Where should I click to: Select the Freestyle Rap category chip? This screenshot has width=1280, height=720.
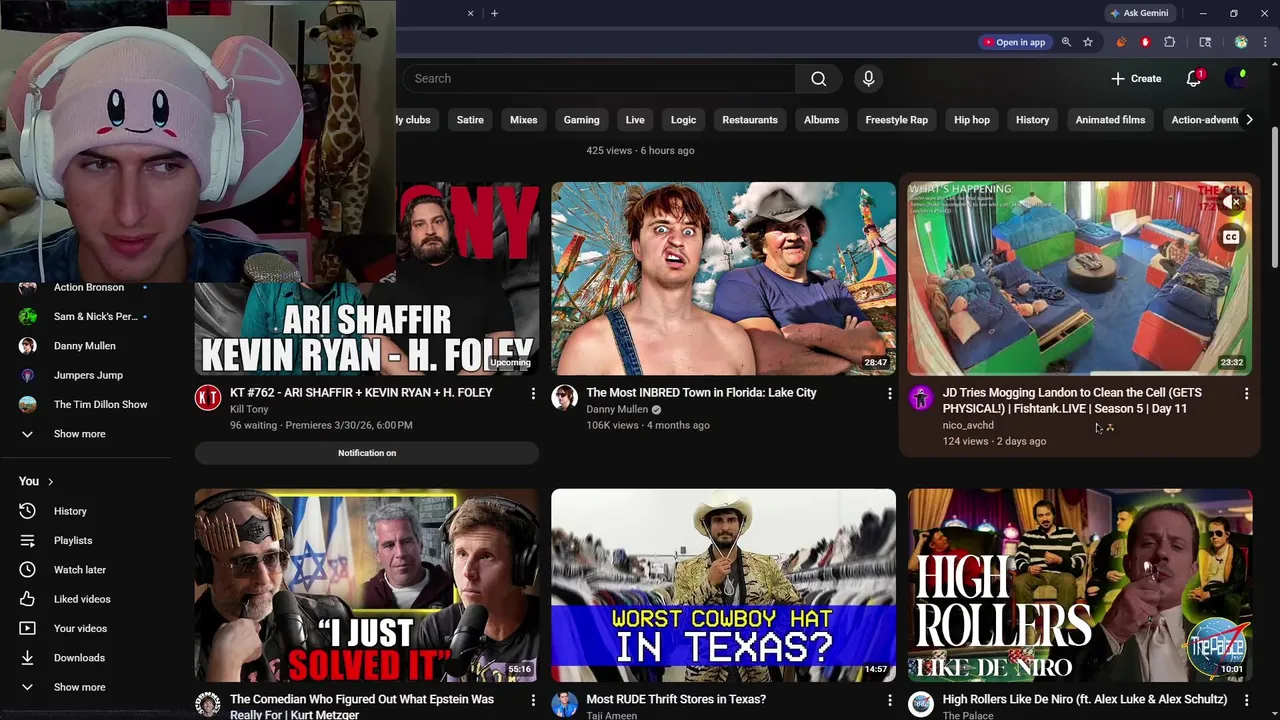pyautogui.click(x=896, y=120)
